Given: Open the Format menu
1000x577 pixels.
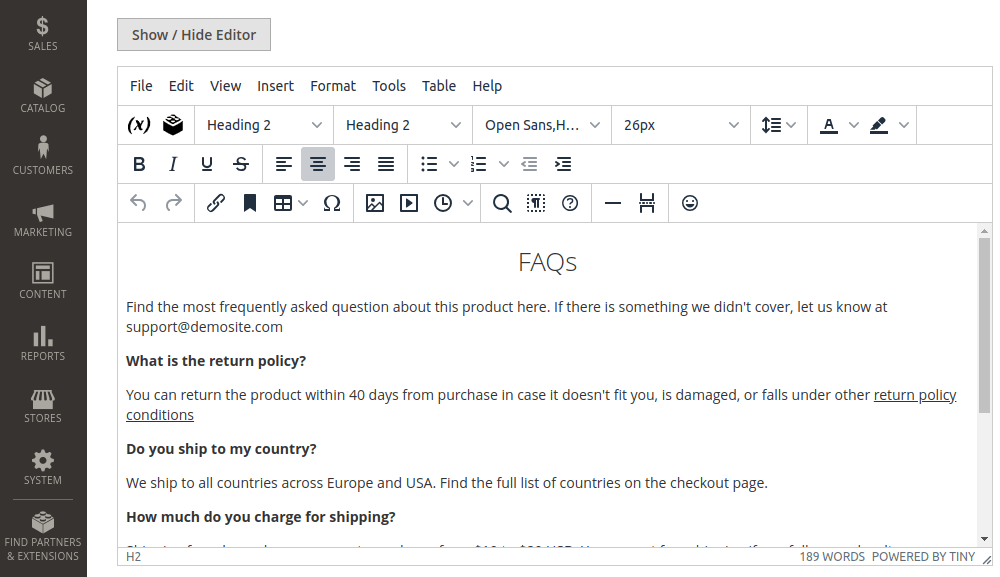Looking at the screenshot, I should 333,86.
